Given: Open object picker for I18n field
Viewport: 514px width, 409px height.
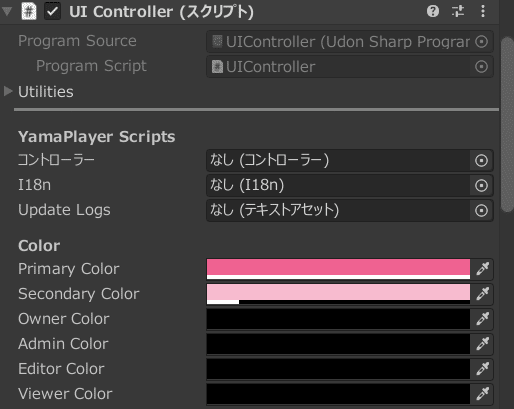Looking at the screenshot, I should pyautogui.click(x=481, y=185).
